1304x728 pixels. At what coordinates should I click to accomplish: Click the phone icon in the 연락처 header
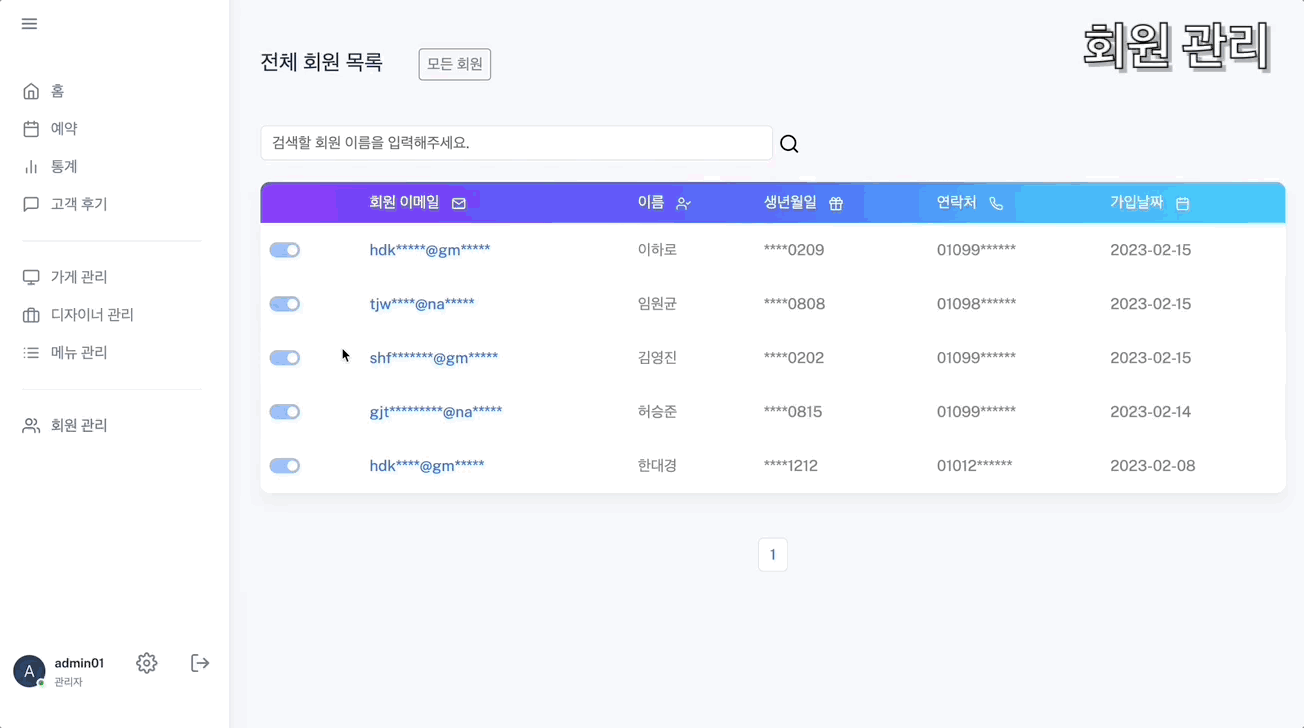point(996,203)
